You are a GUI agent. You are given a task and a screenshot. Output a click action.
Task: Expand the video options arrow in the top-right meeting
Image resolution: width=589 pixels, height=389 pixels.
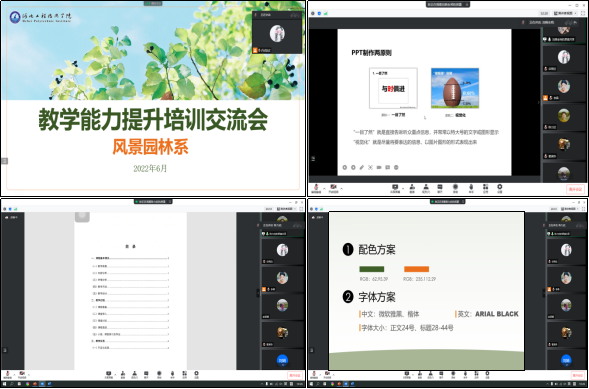point(341,188)
